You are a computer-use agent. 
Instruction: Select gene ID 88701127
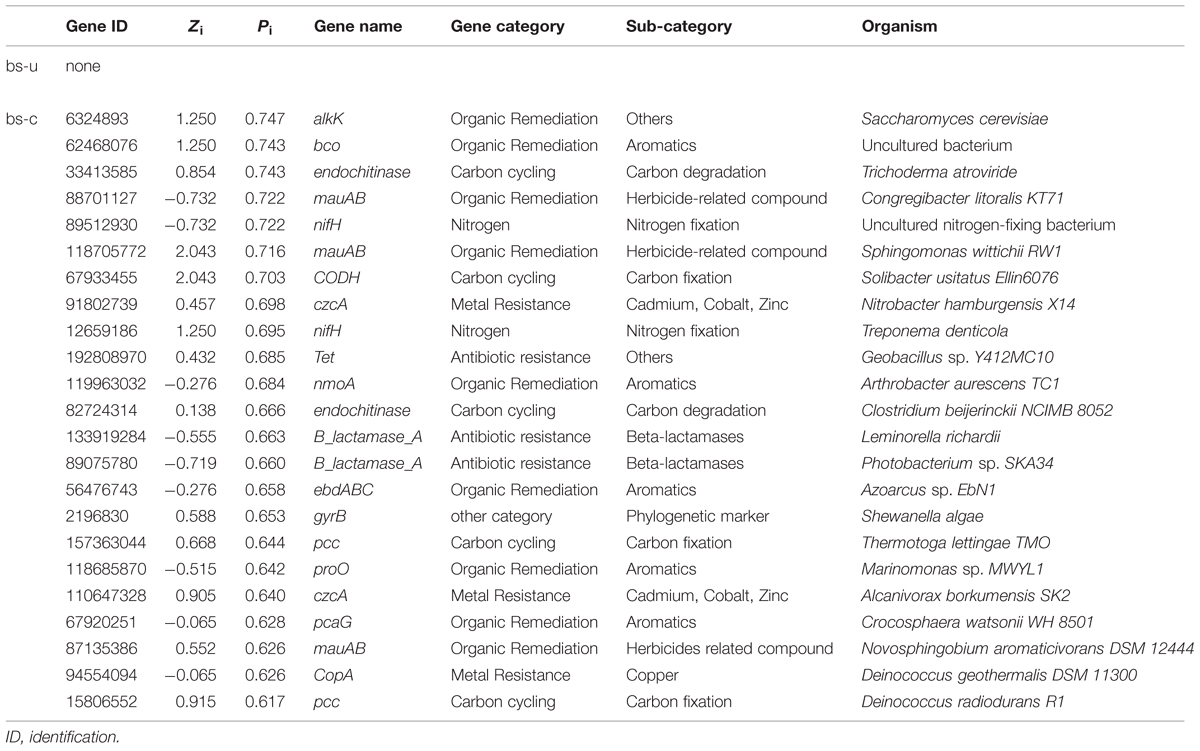click(x=102, y=198)
